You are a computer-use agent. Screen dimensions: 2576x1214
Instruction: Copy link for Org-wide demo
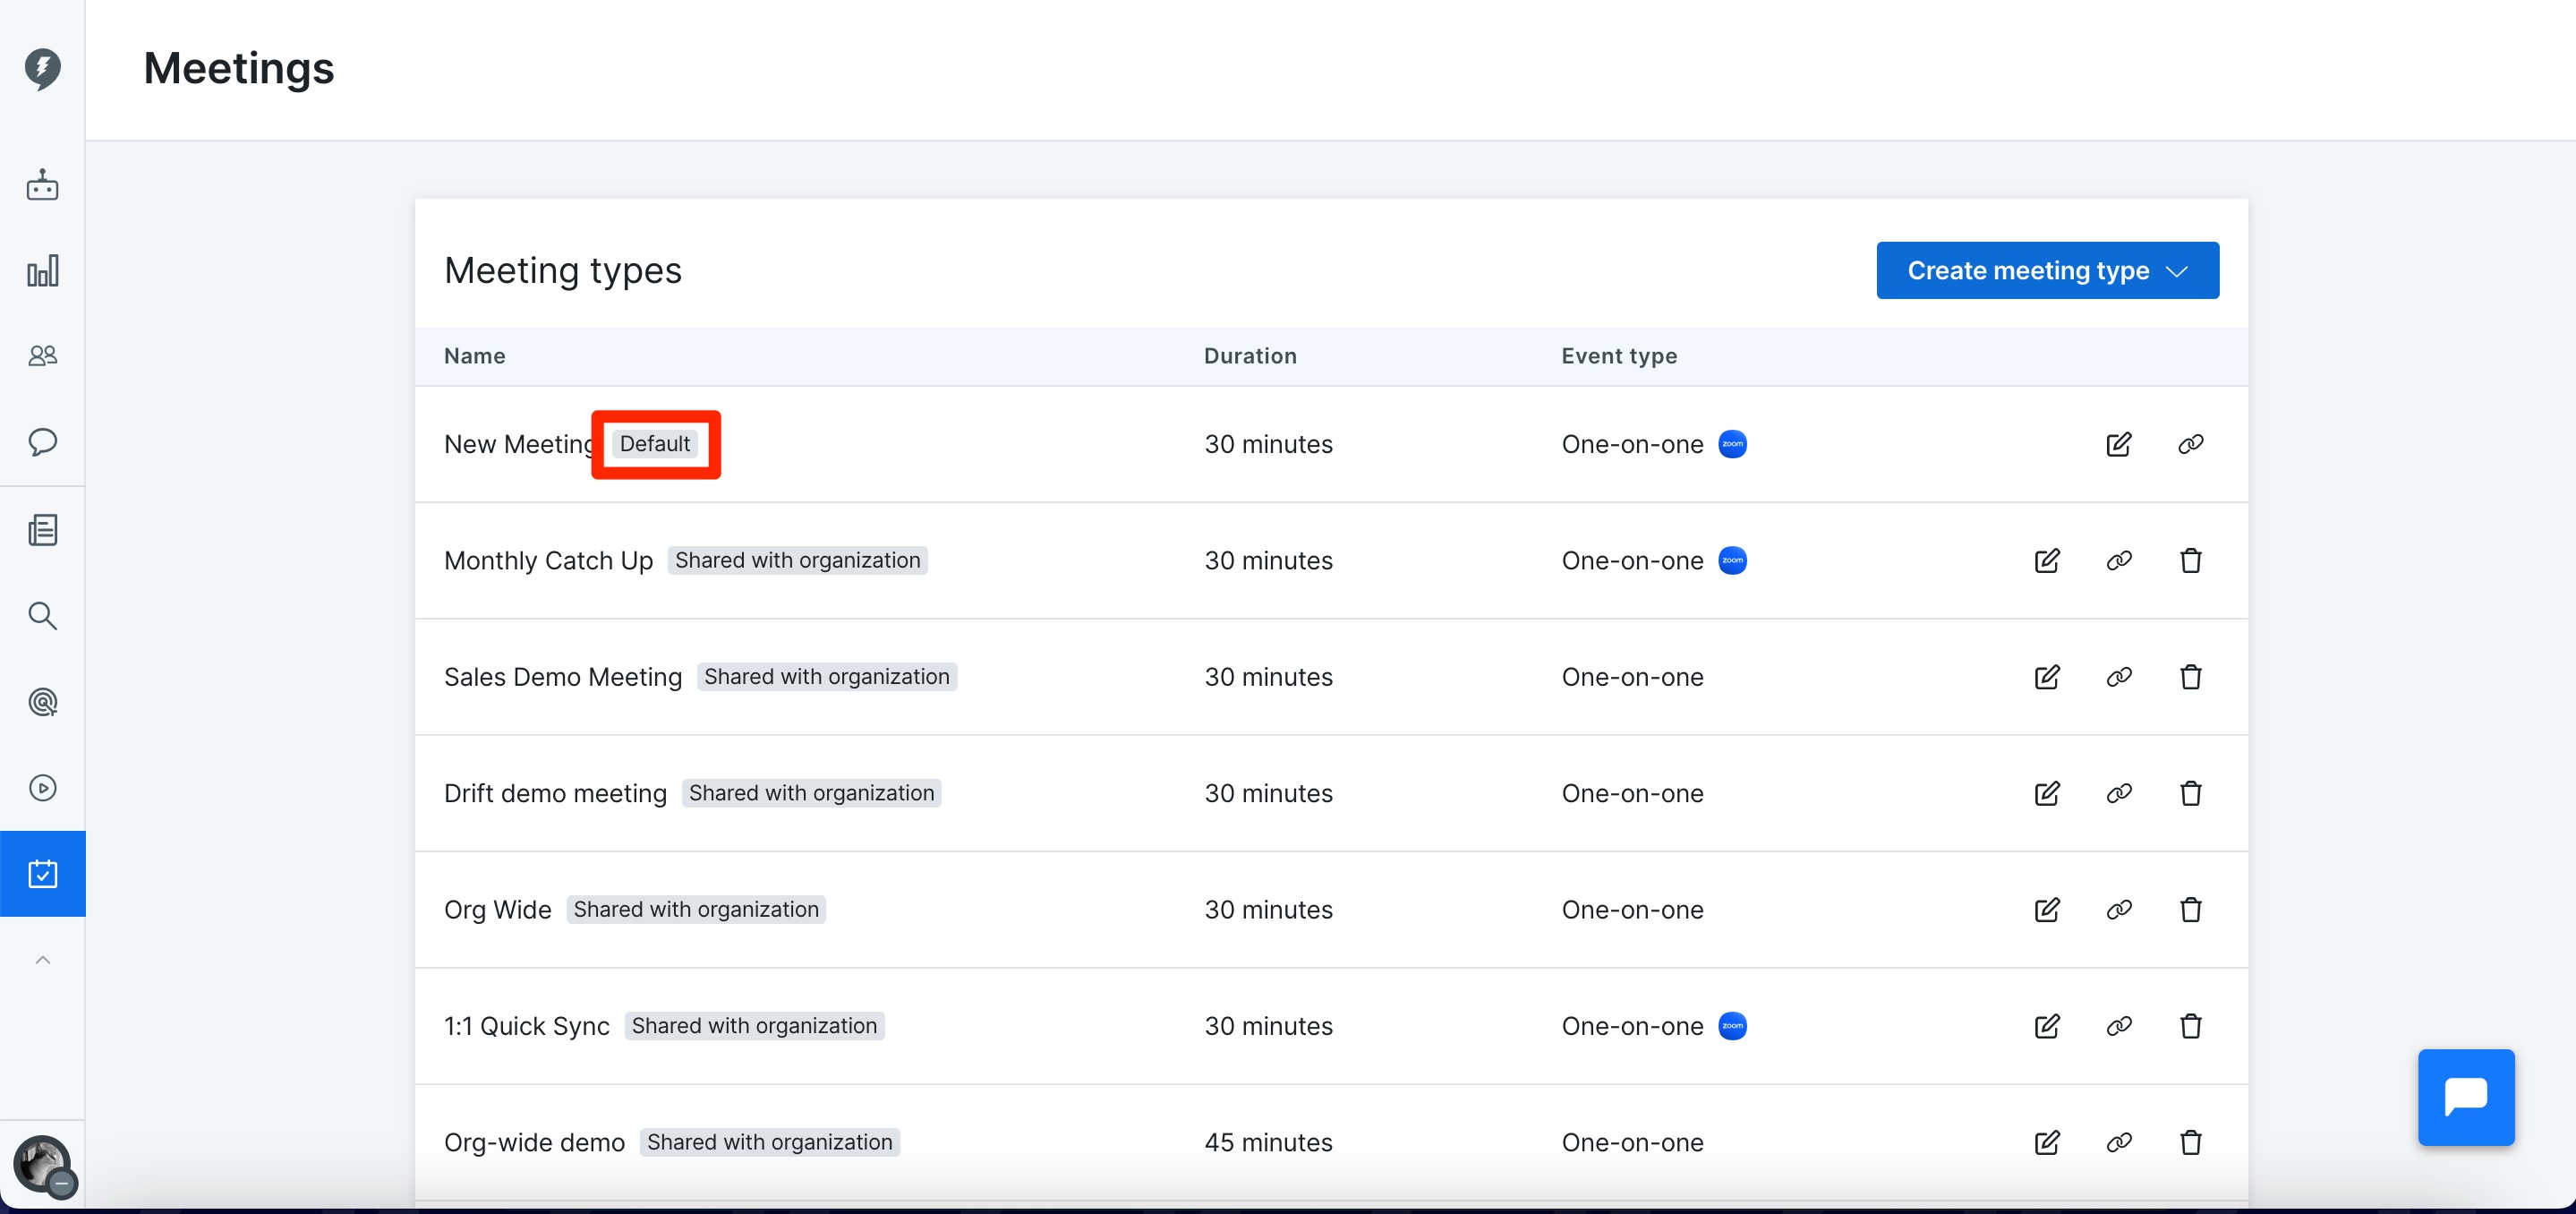[x=2118, y=1142]
